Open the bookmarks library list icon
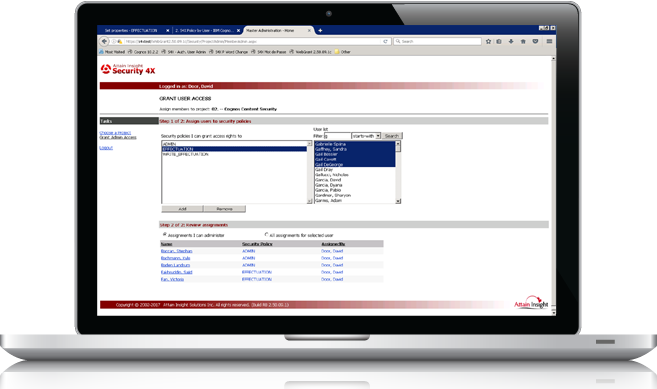This screenshot has width=657, height=389. click(499, 41)
